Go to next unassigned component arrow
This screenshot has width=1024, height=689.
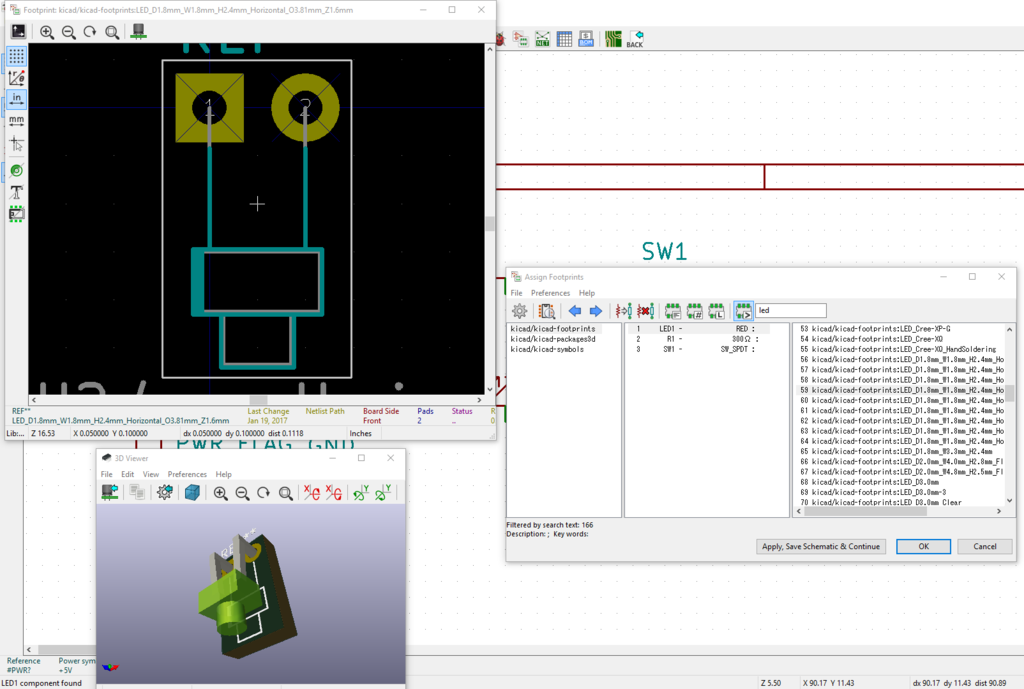[596, 311]
